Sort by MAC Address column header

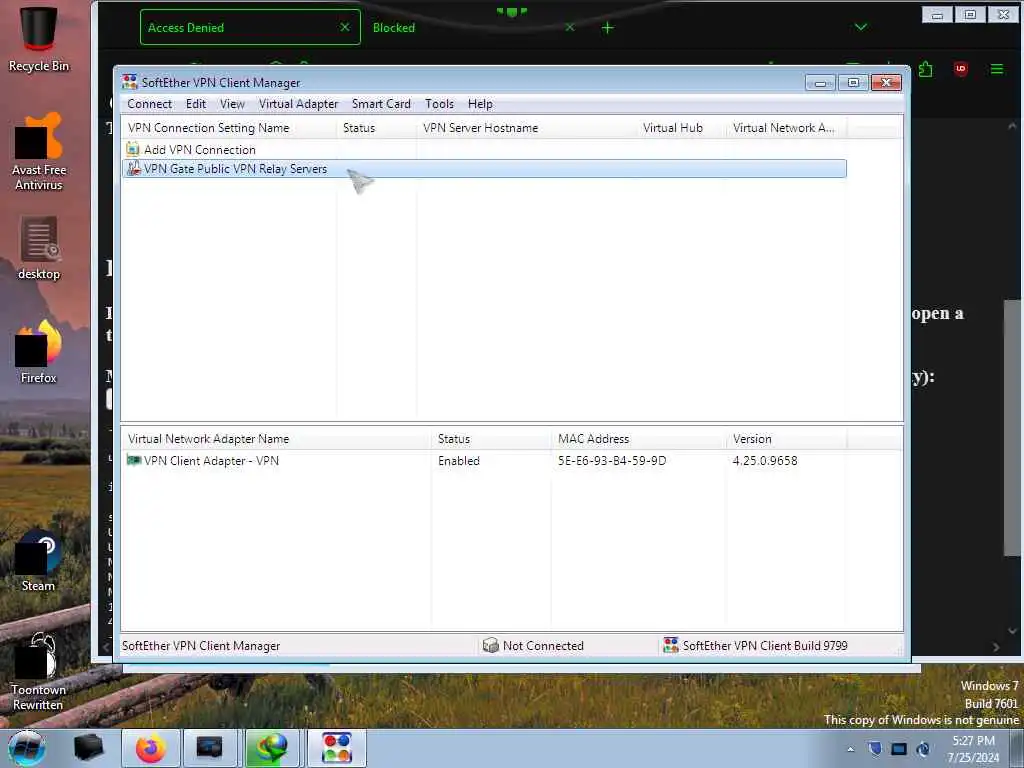pos(637,439)
